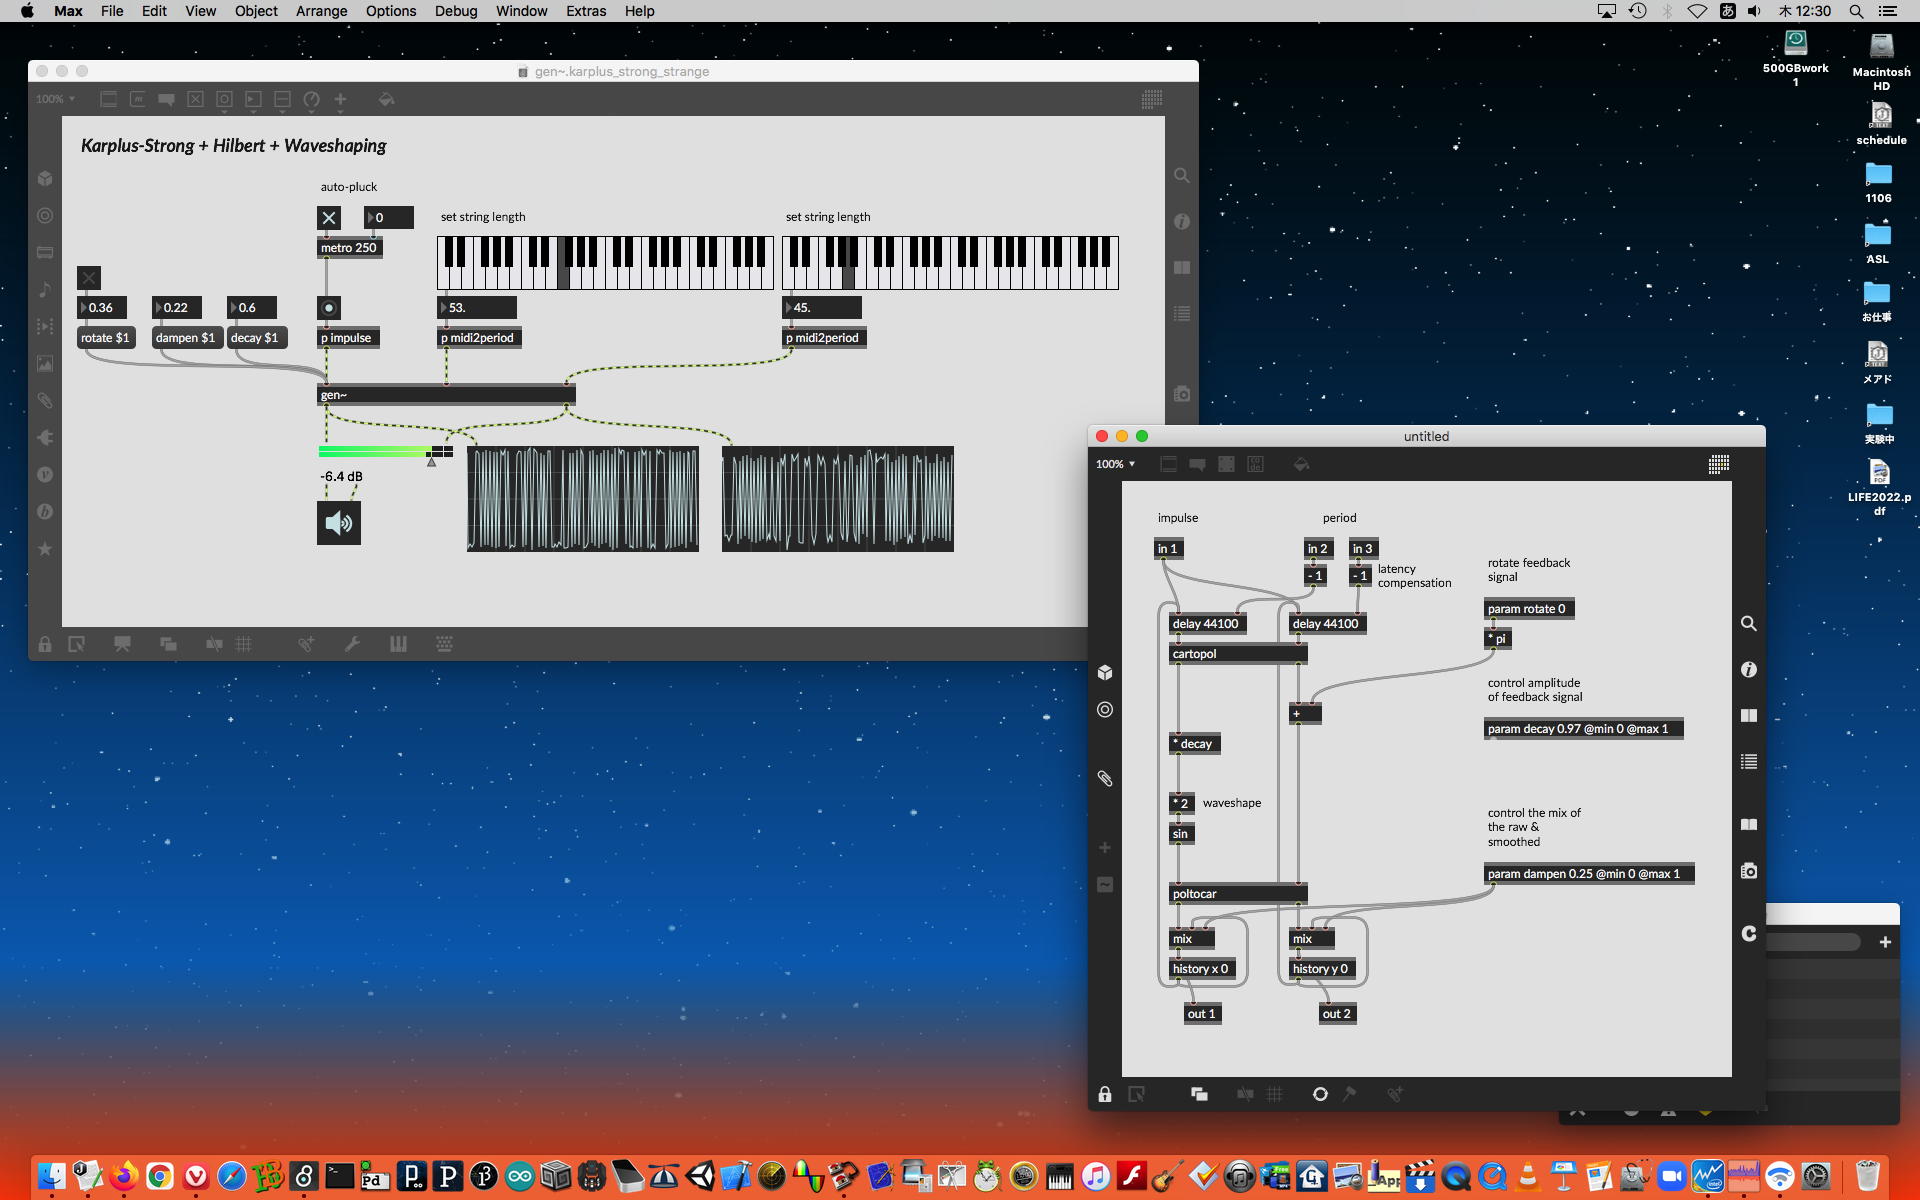
Task: Toggle the auto-pluck metro switch
Action: (x=329, y=217)
